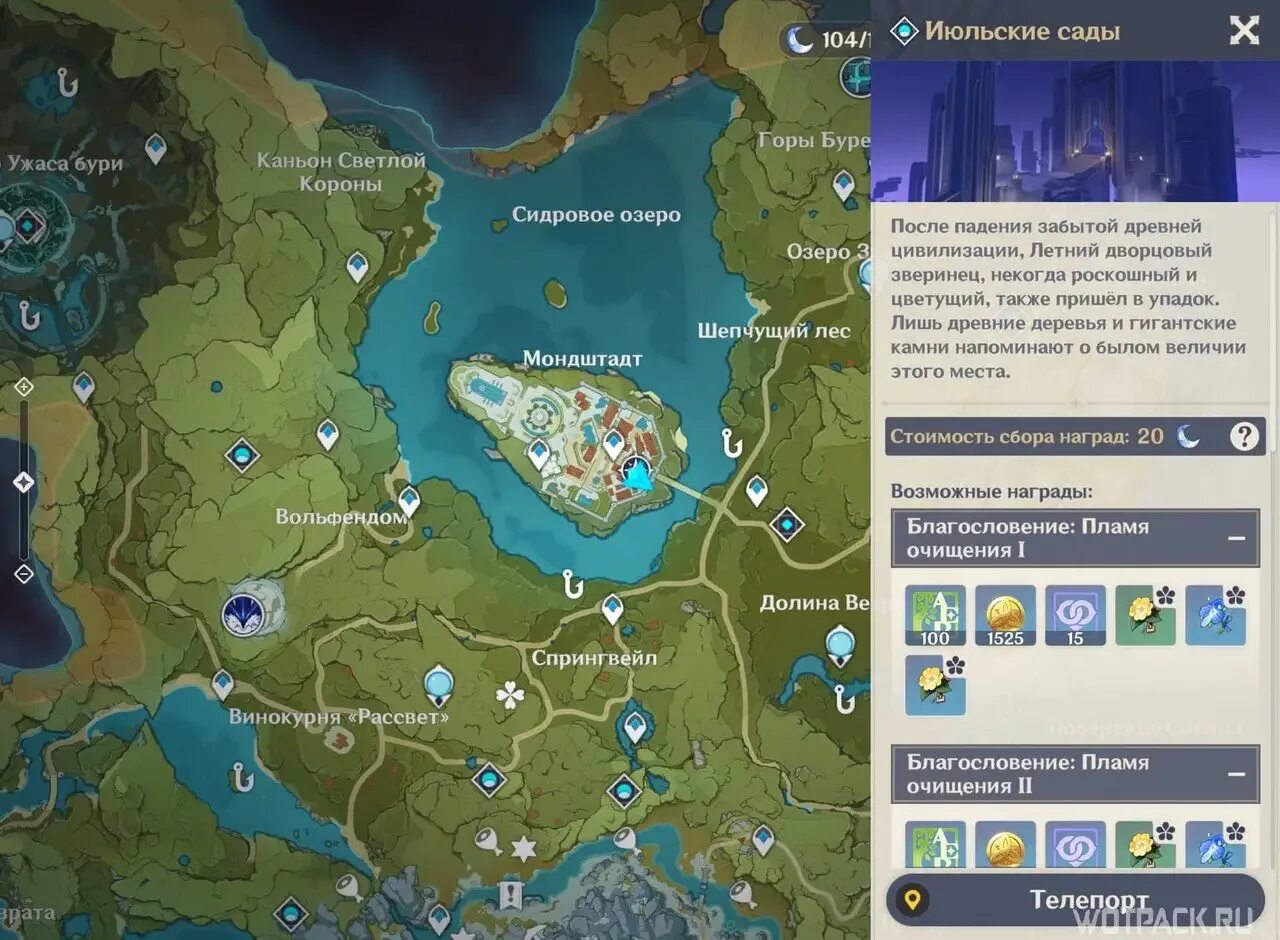Image resolution: width=1280 pixels, height=940 pixels.
Task: Close the Июльские сады domain panel
Action: click(1244, 31)
